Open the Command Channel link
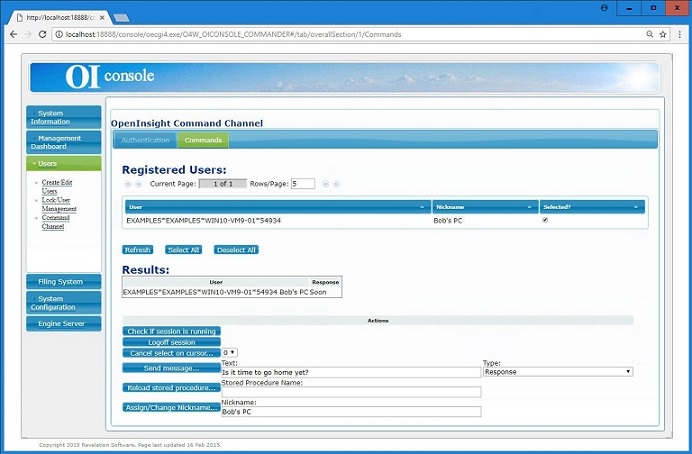The width and height of the screenshot is (692, 454). point(55,222)
